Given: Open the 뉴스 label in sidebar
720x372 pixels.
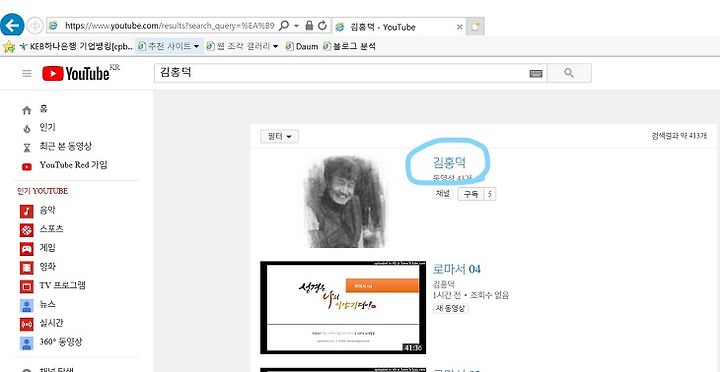Looking at the screenshot, I should (x=47, y=304).
